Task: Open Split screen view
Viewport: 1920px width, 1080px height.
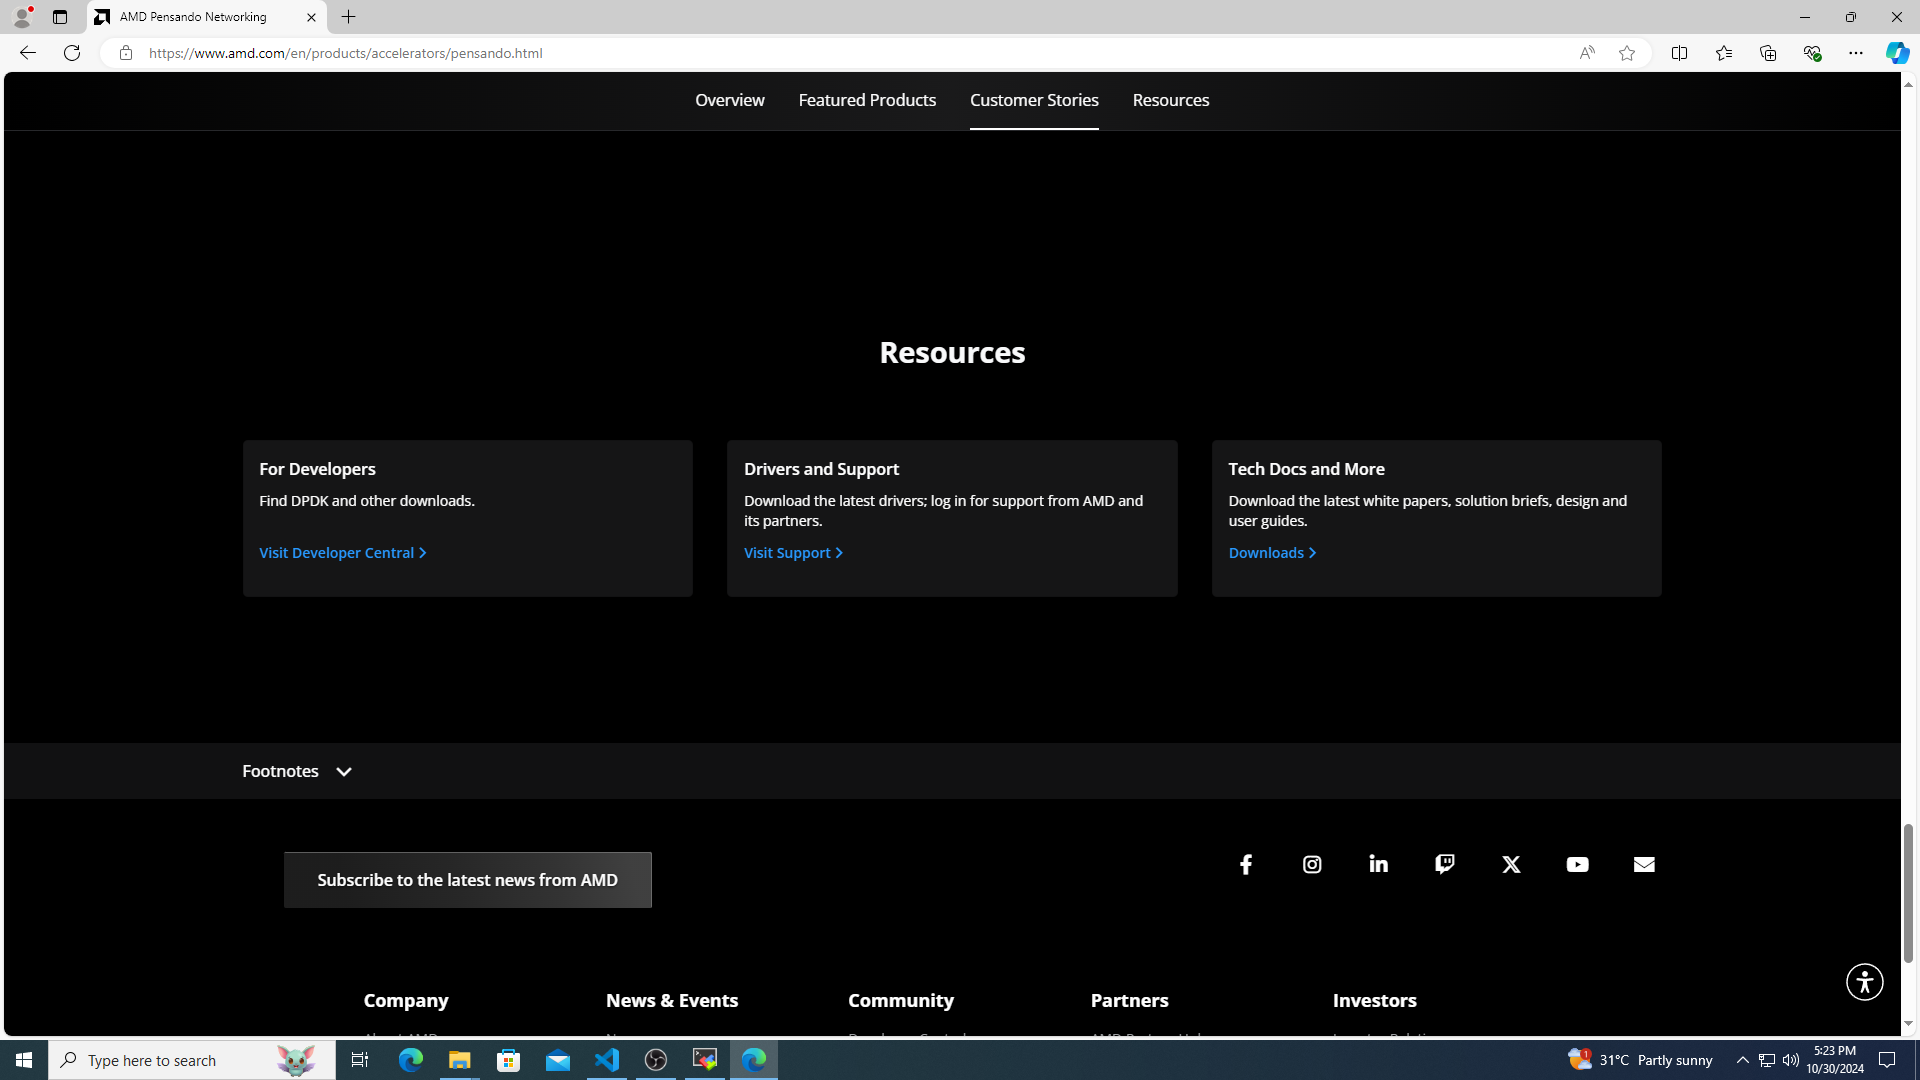Action: 1679,53
